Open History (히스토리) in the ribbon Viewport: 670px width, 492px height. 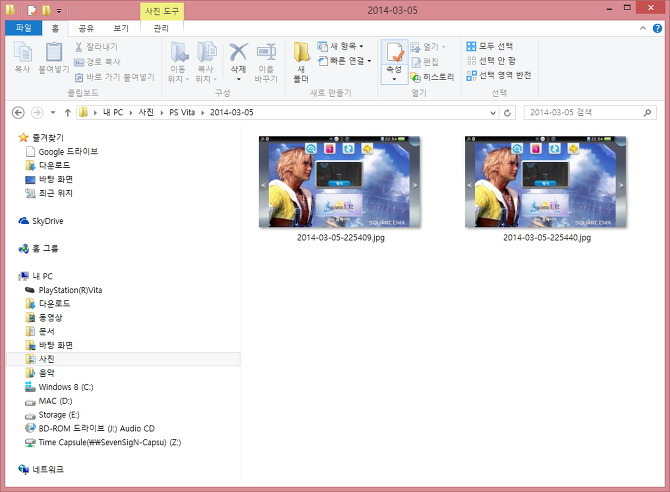point(432,77)
